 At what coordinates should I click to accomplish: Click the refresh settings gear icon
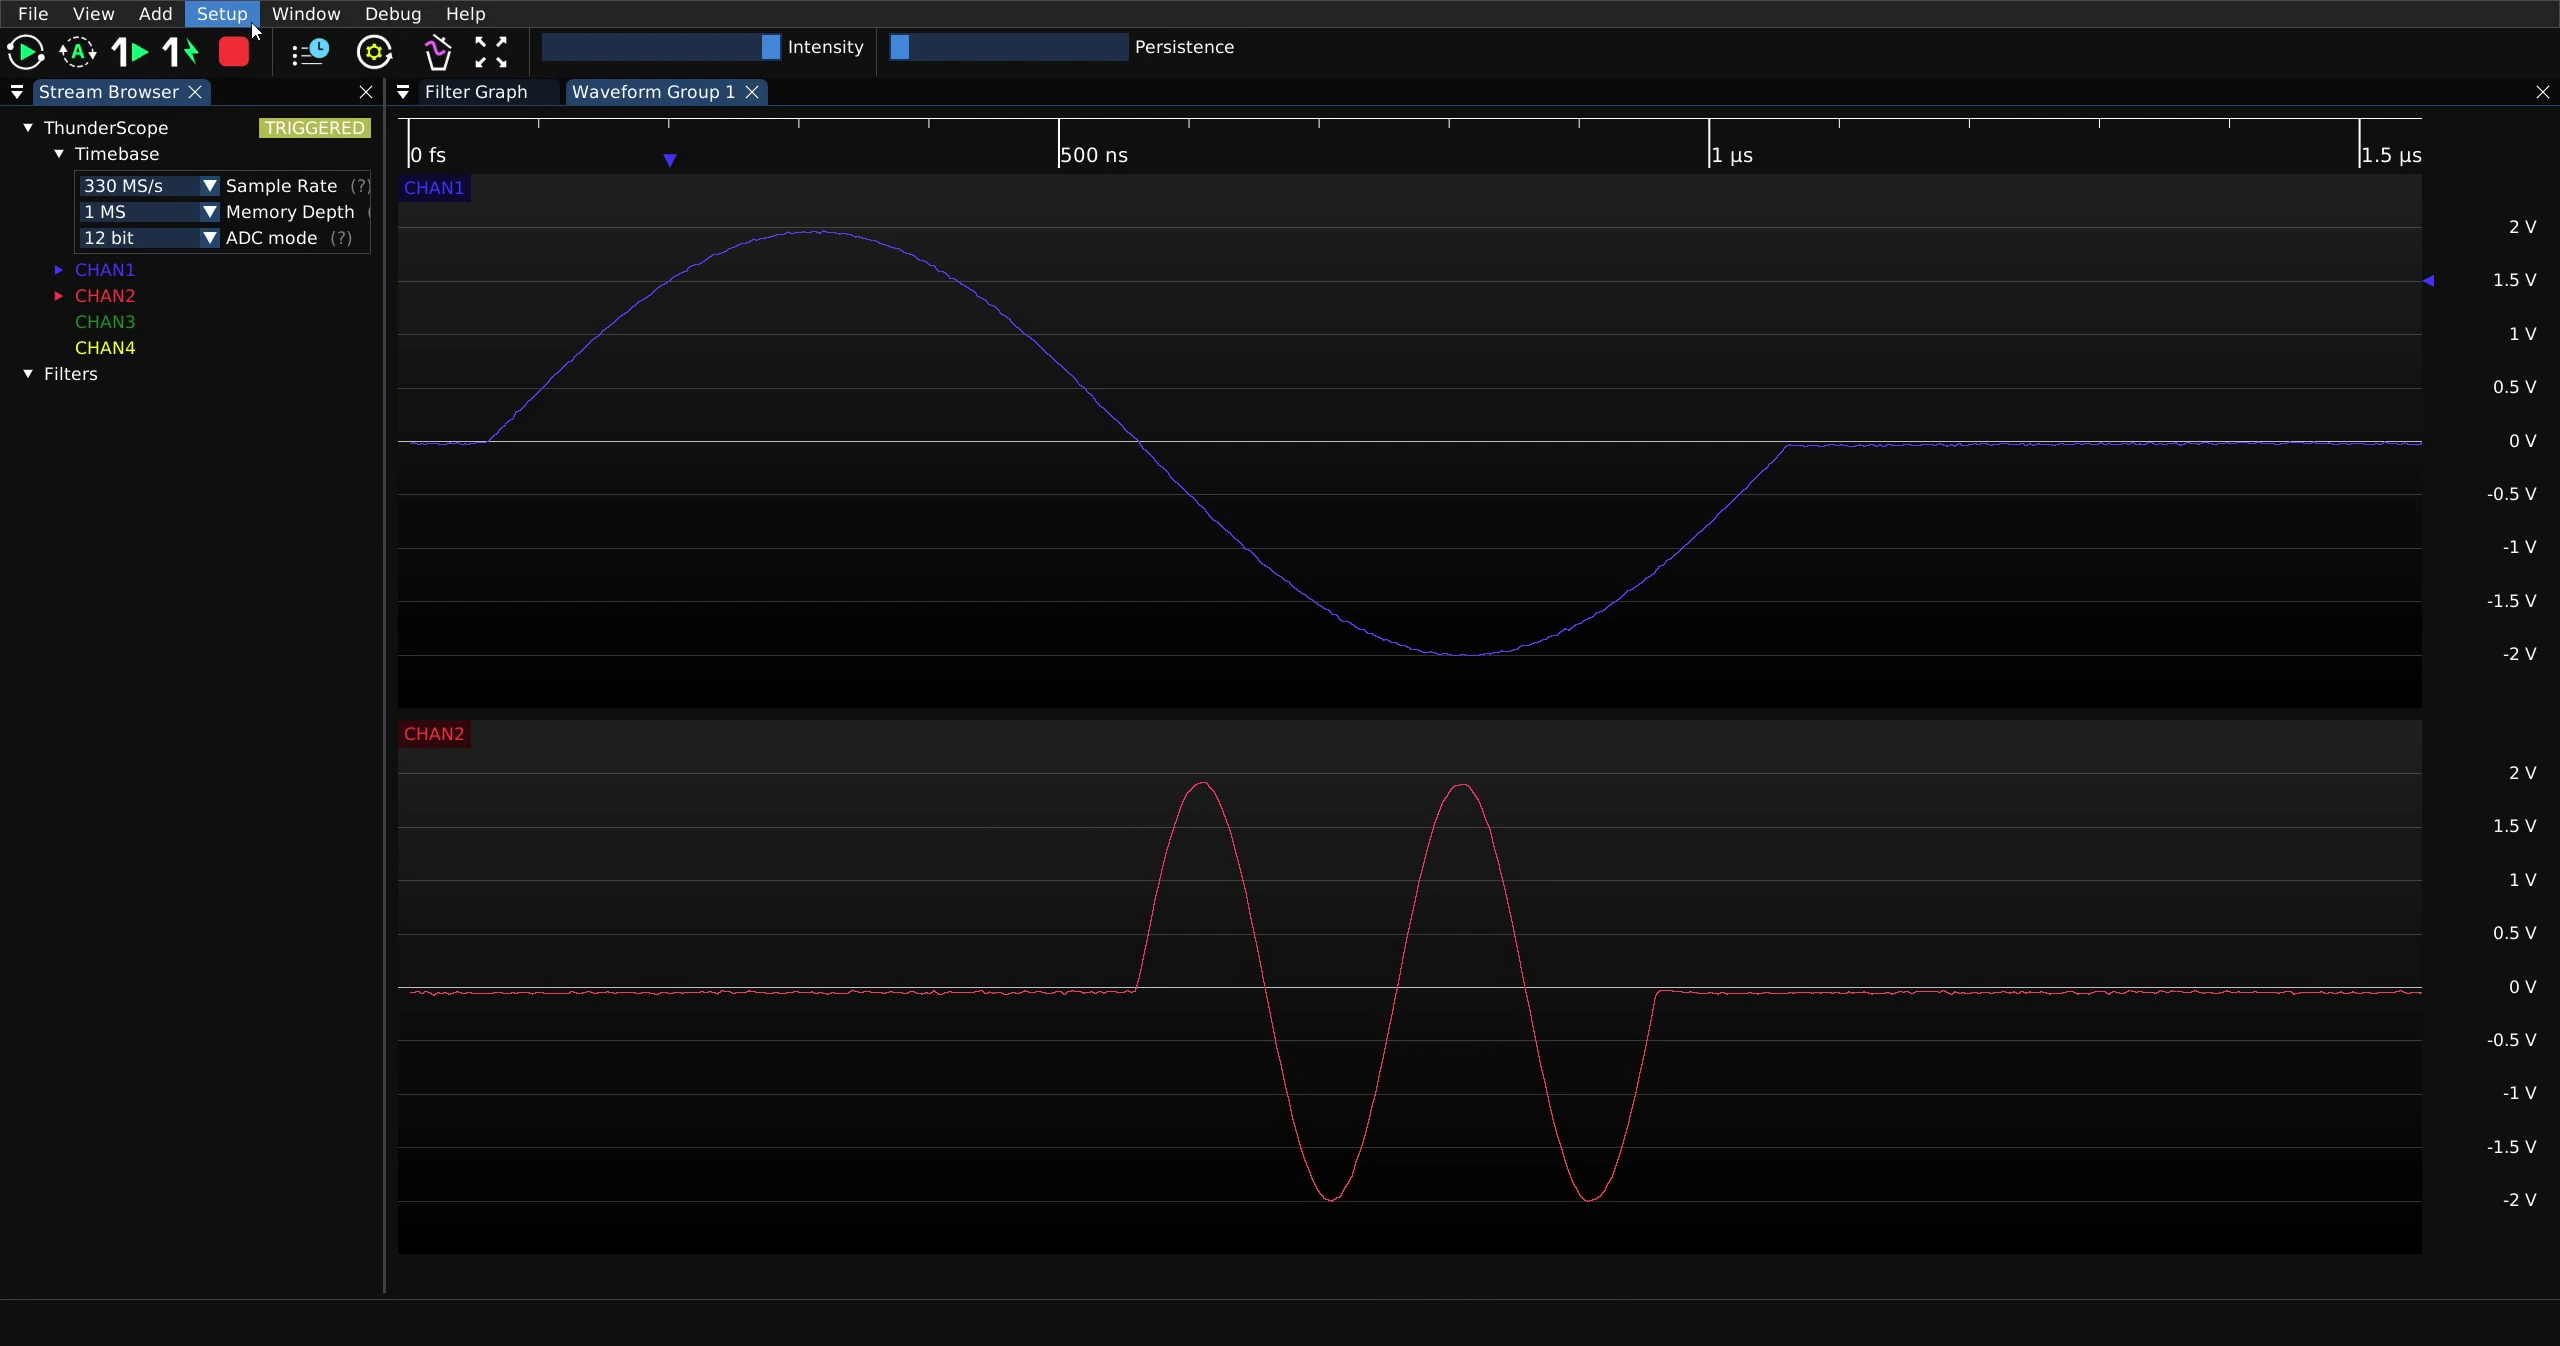click(375, 52)
